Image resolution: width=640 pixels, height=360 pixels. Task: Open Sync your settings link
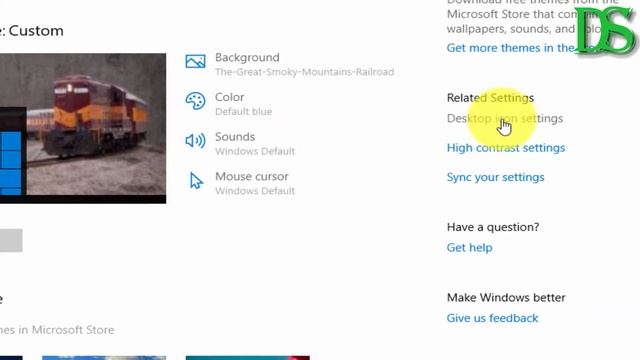496,177
